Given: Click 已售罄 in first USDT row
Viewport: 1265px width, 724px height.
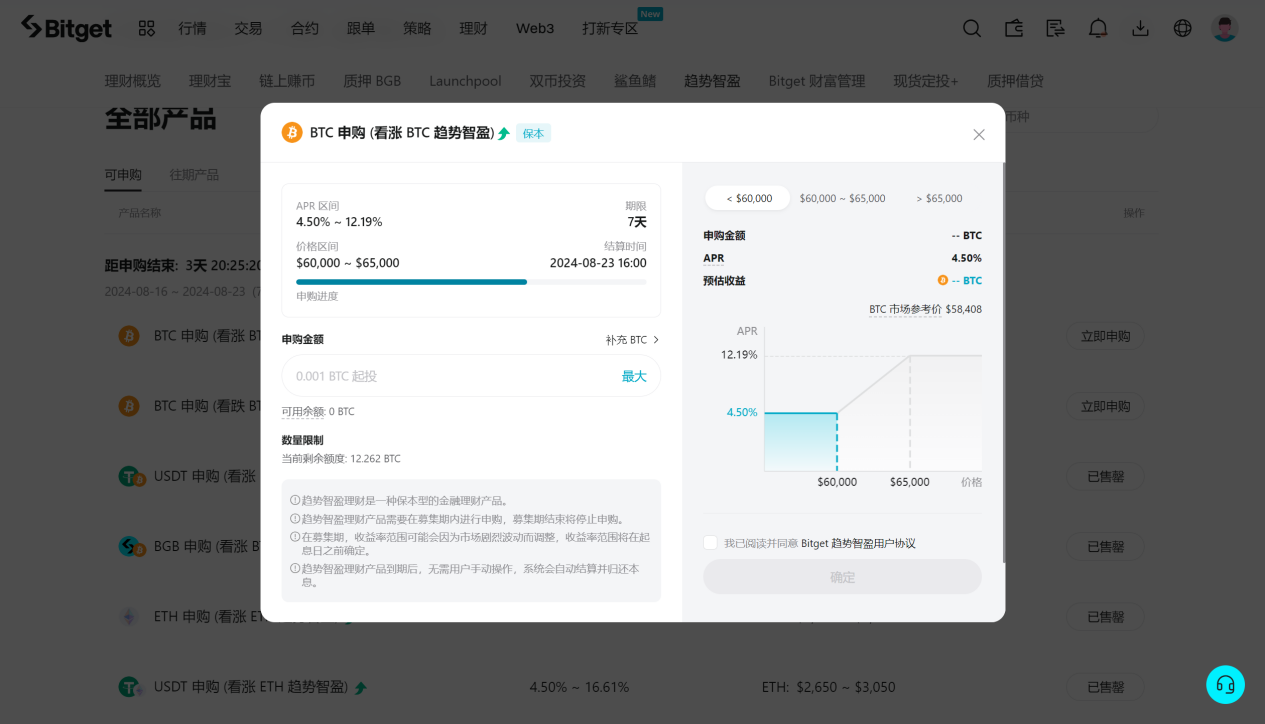Looking at the screenshot, I should 1105,476.
